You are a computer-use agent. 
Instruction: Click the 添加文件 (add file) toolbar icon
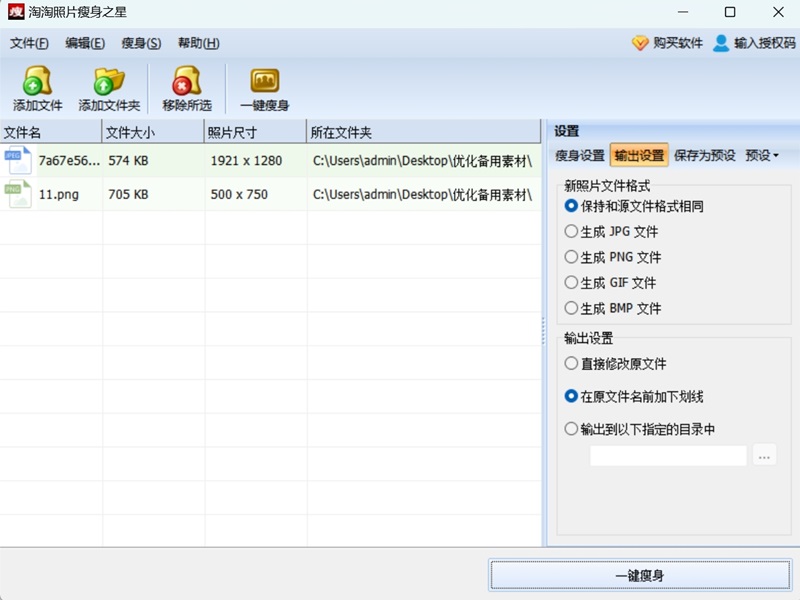pos(37,81)
